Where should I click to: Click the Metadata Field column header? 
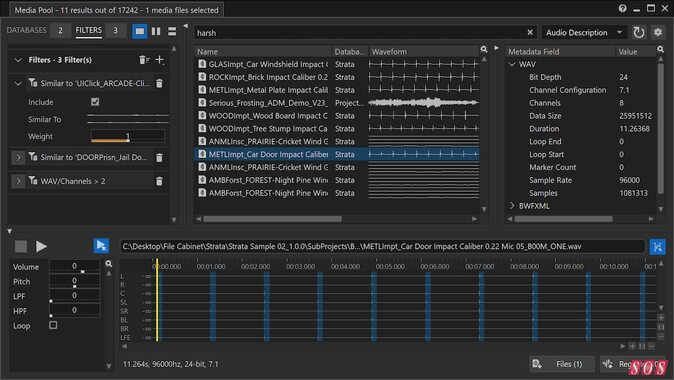[x=560, y=52]
